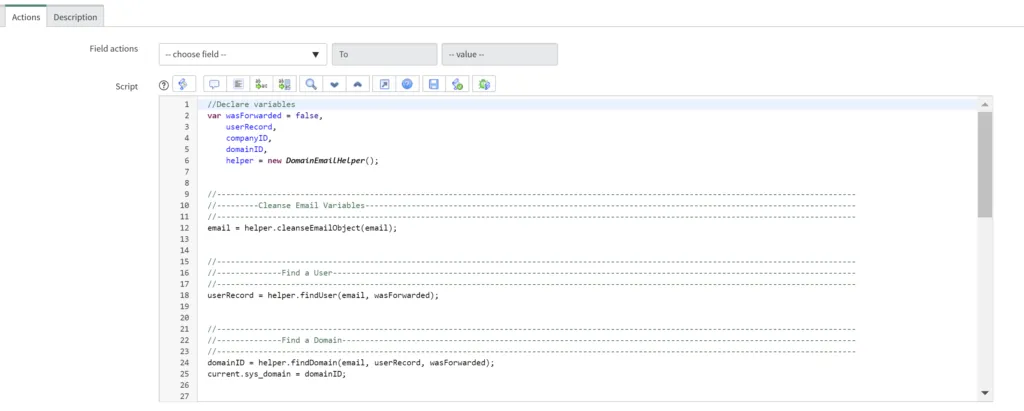Screen dimensions: 1024x411
Task: Click the comment toggle speech bubble icon
Action: [214, 85]
